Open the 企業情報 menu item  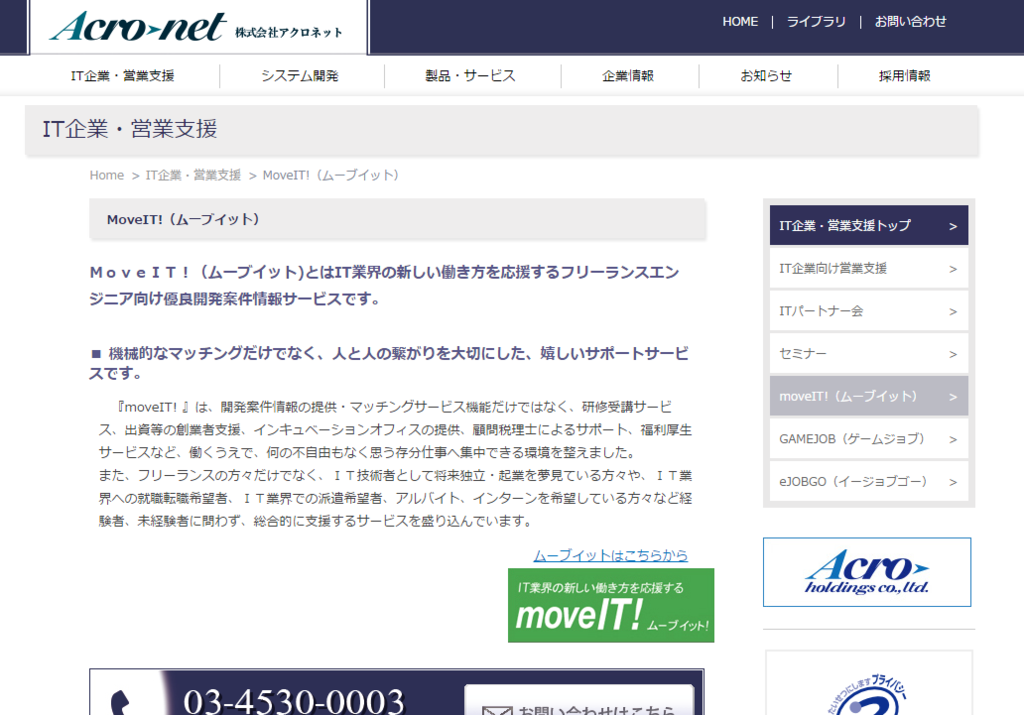tap(628, 76)
